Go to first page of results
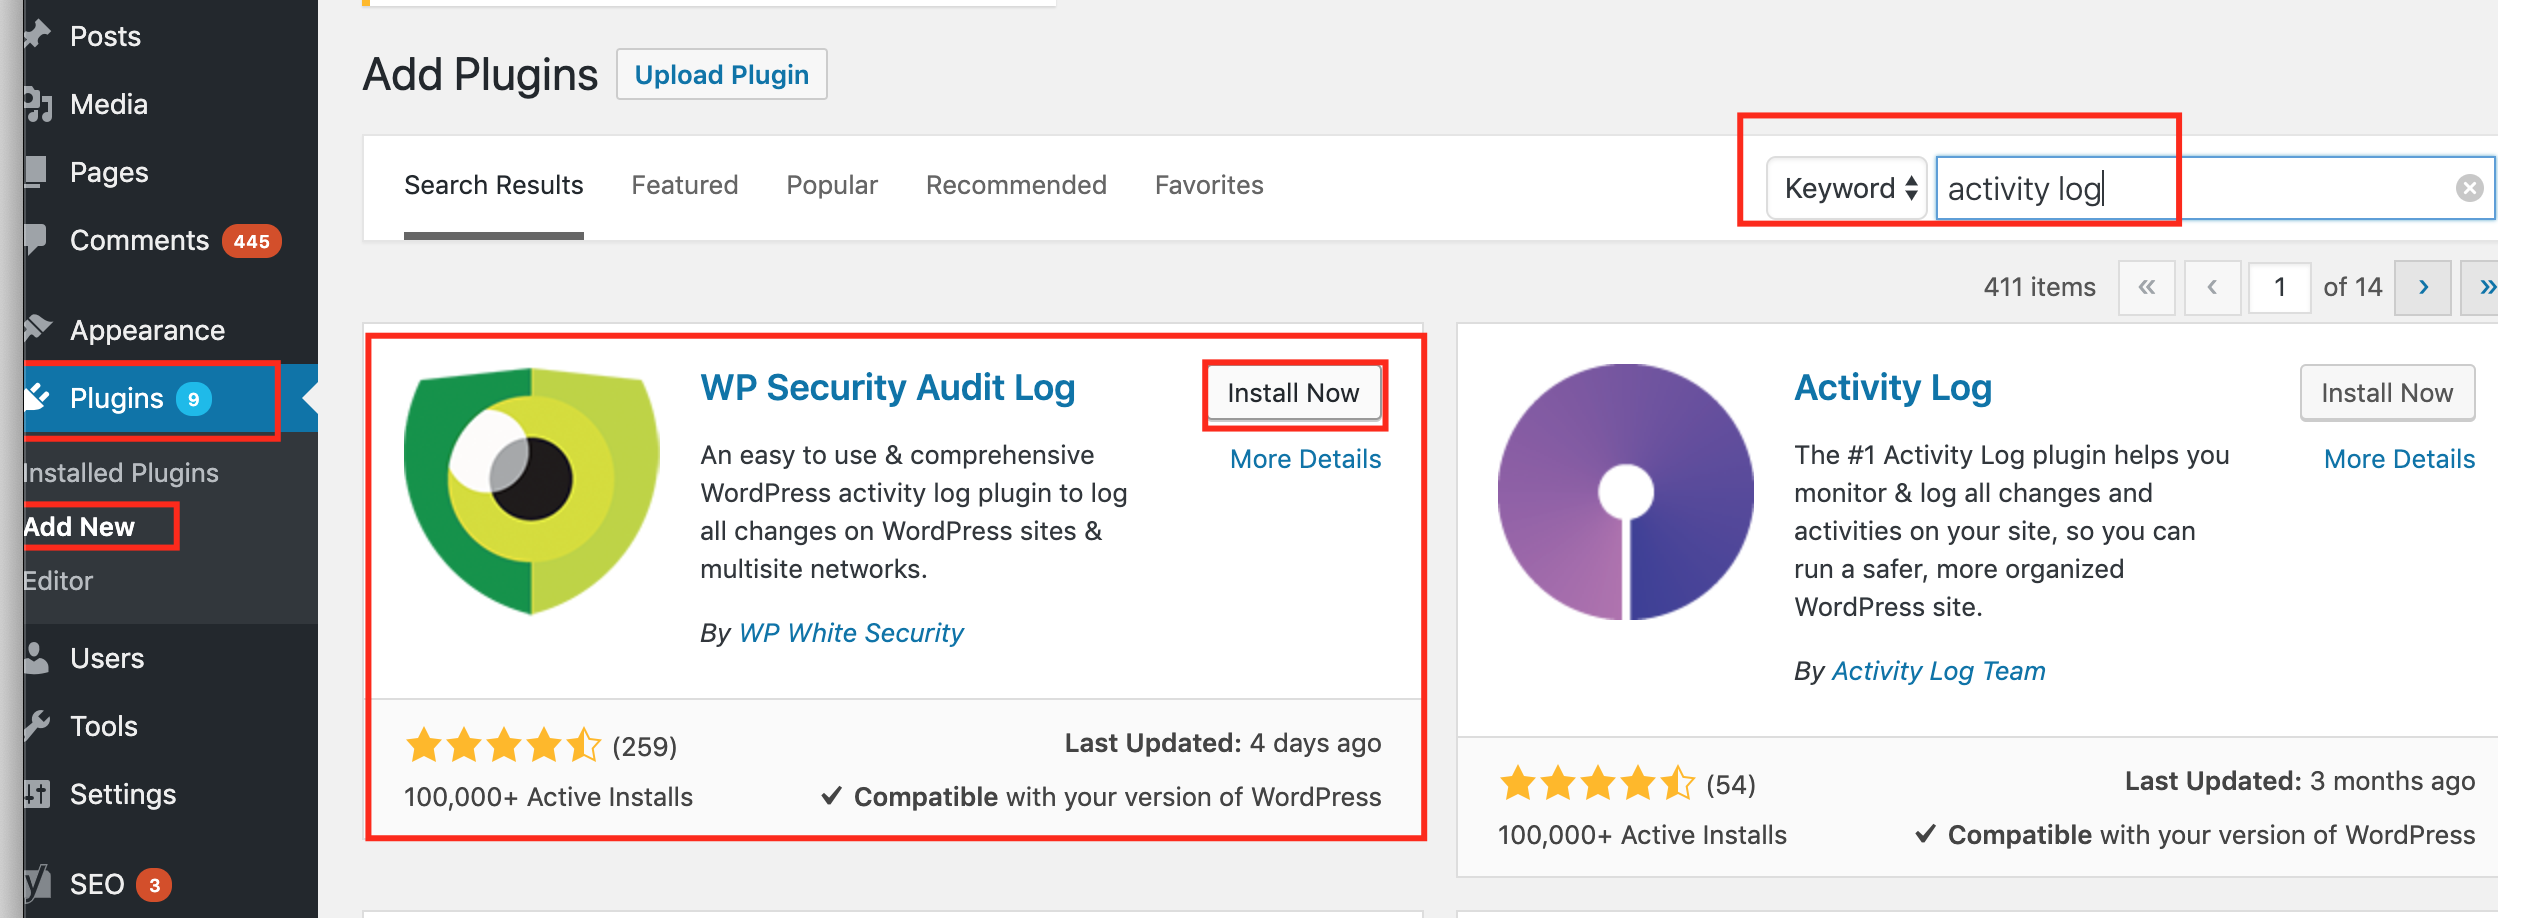 (2146, 288)
